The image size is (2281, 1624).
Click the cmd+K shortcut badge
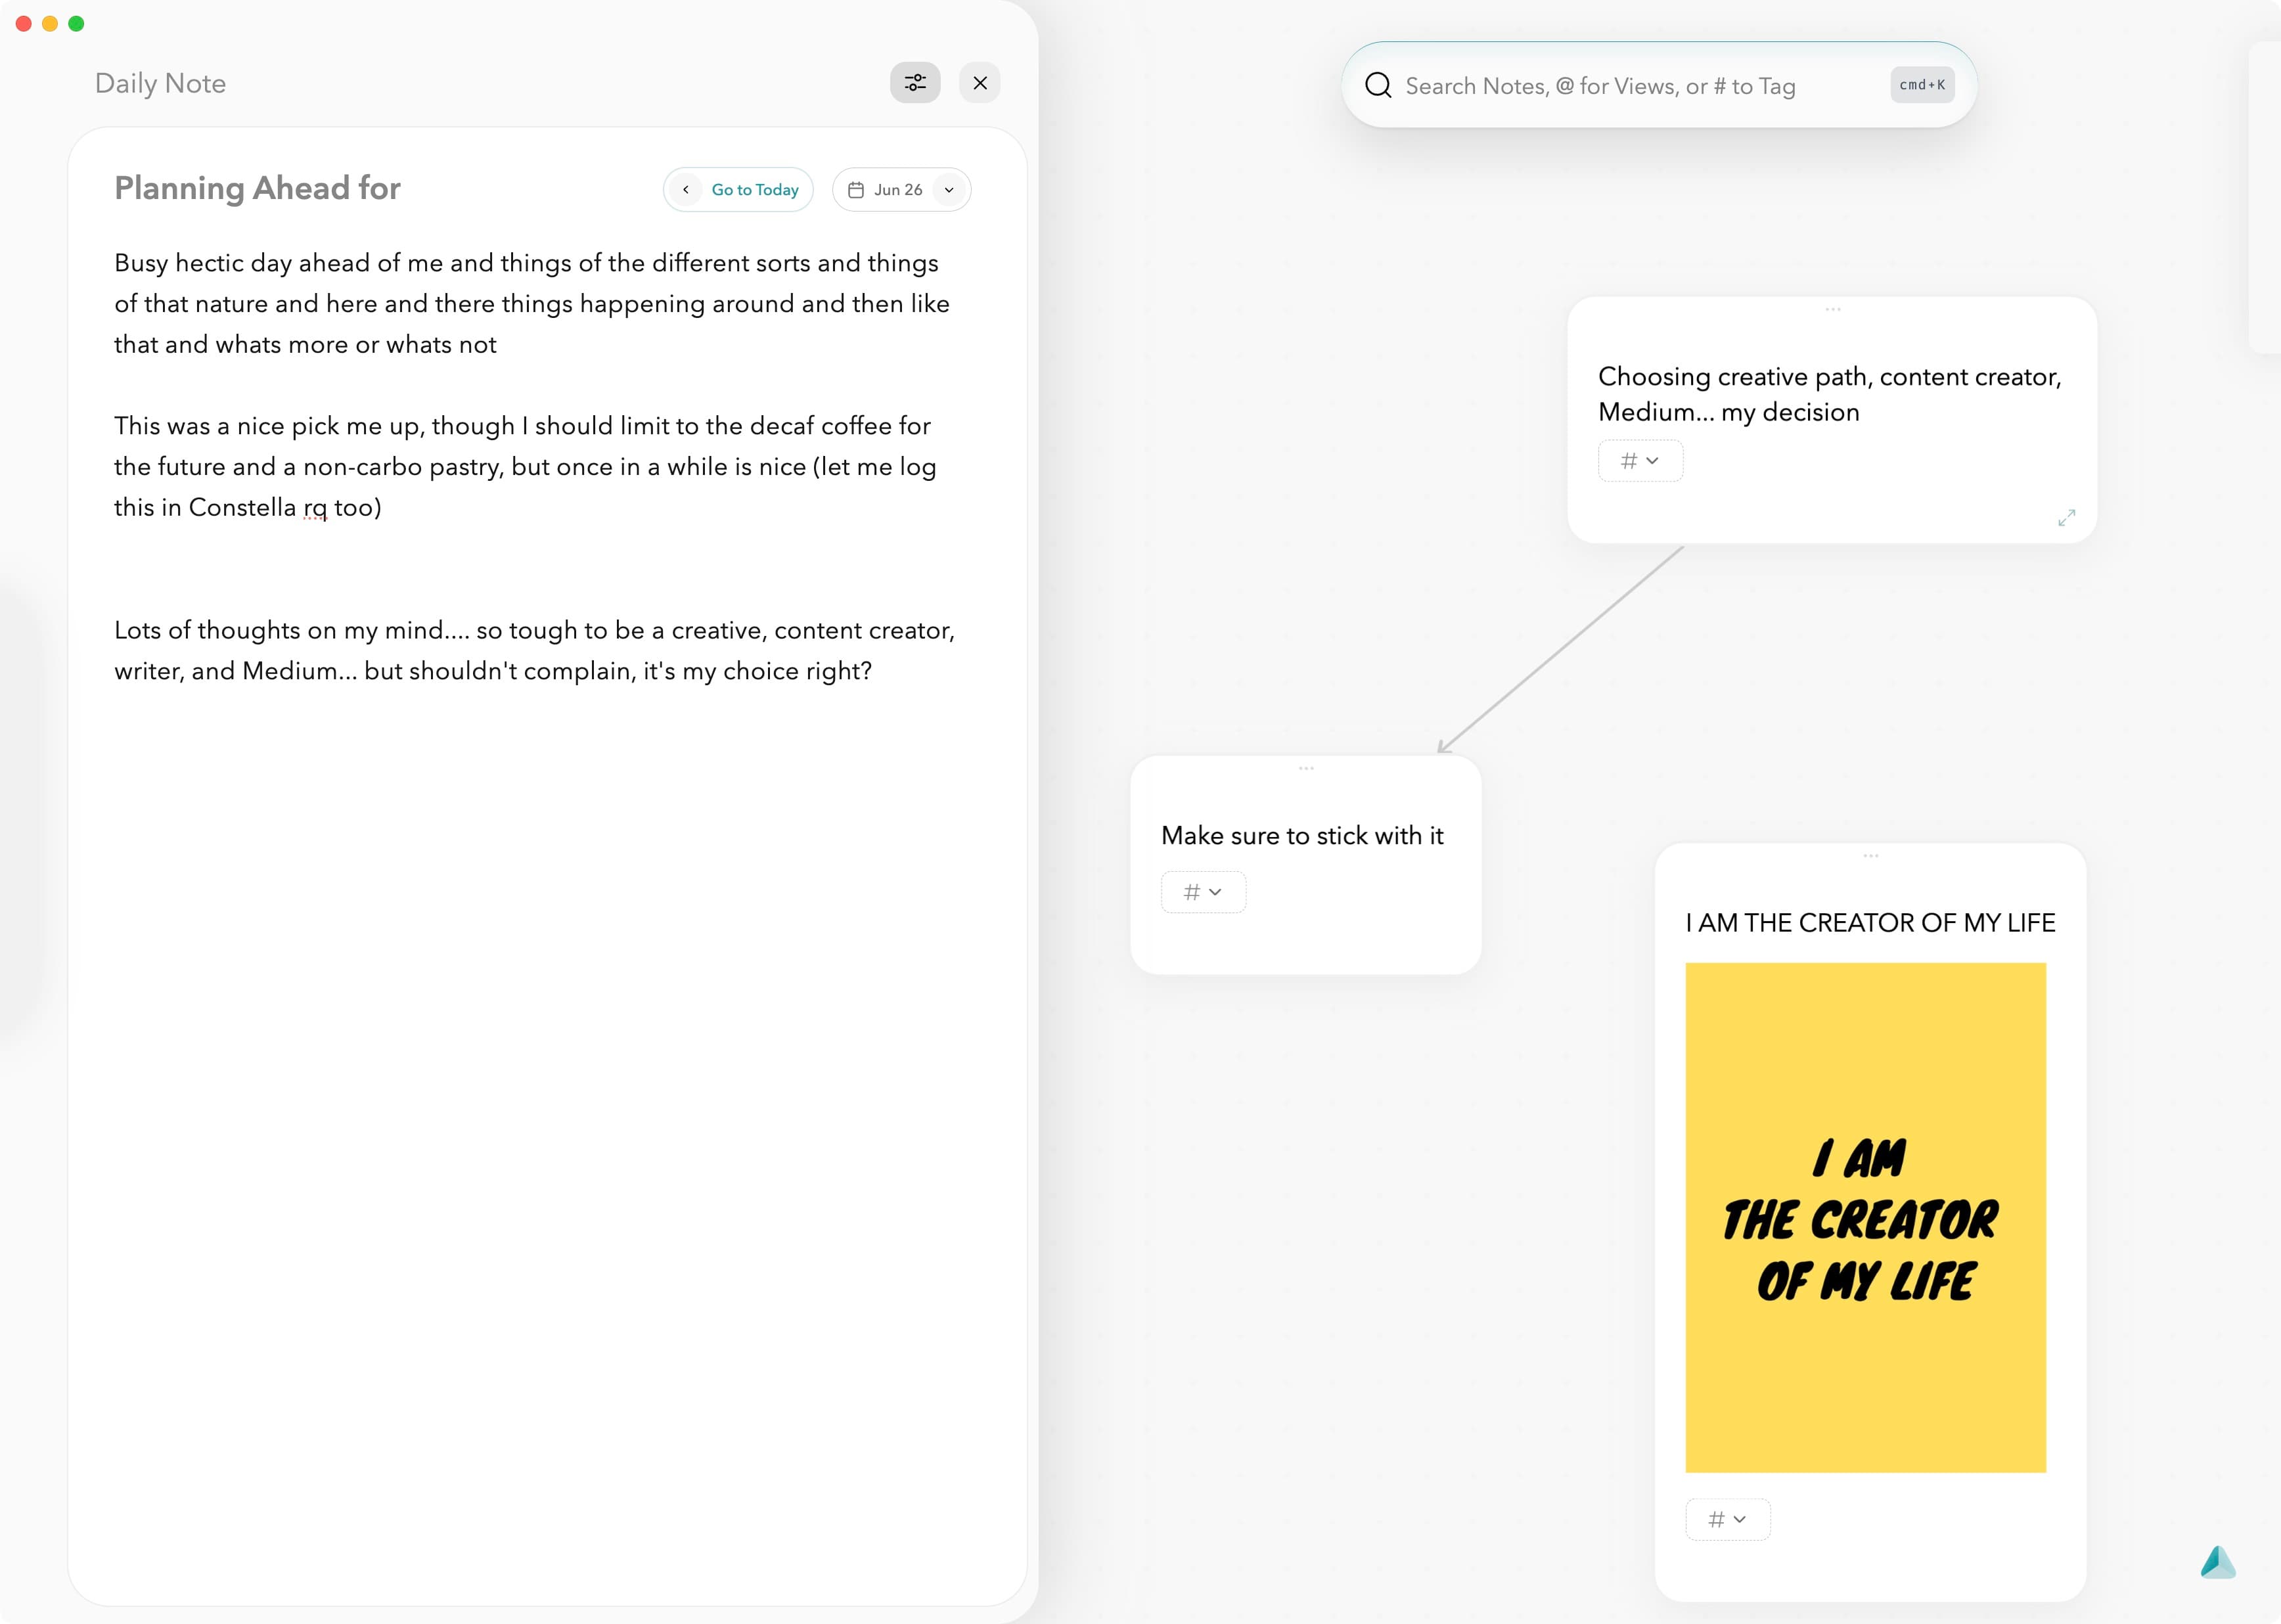(1921, 85)
